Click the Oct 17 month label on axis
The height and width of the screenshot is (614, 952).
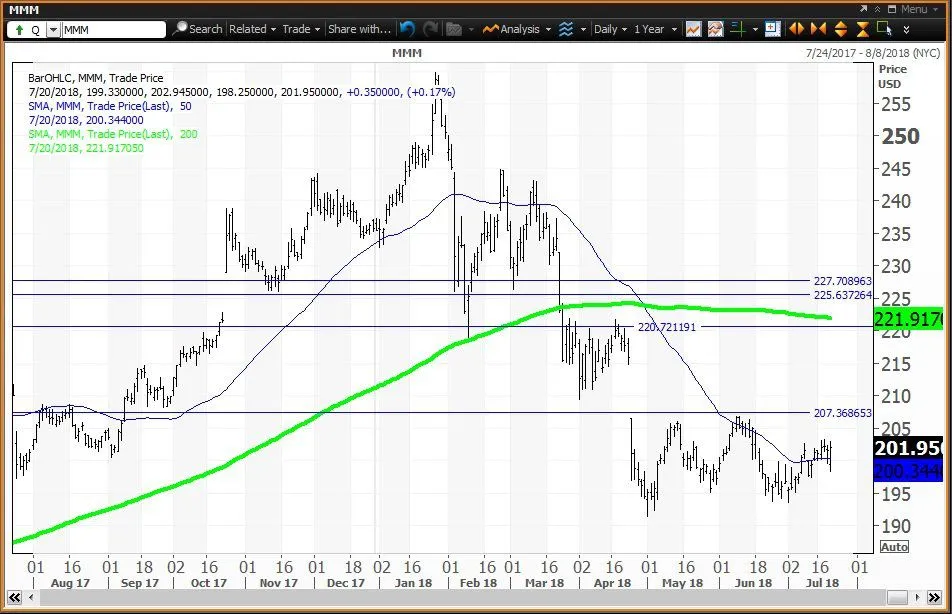208,583
